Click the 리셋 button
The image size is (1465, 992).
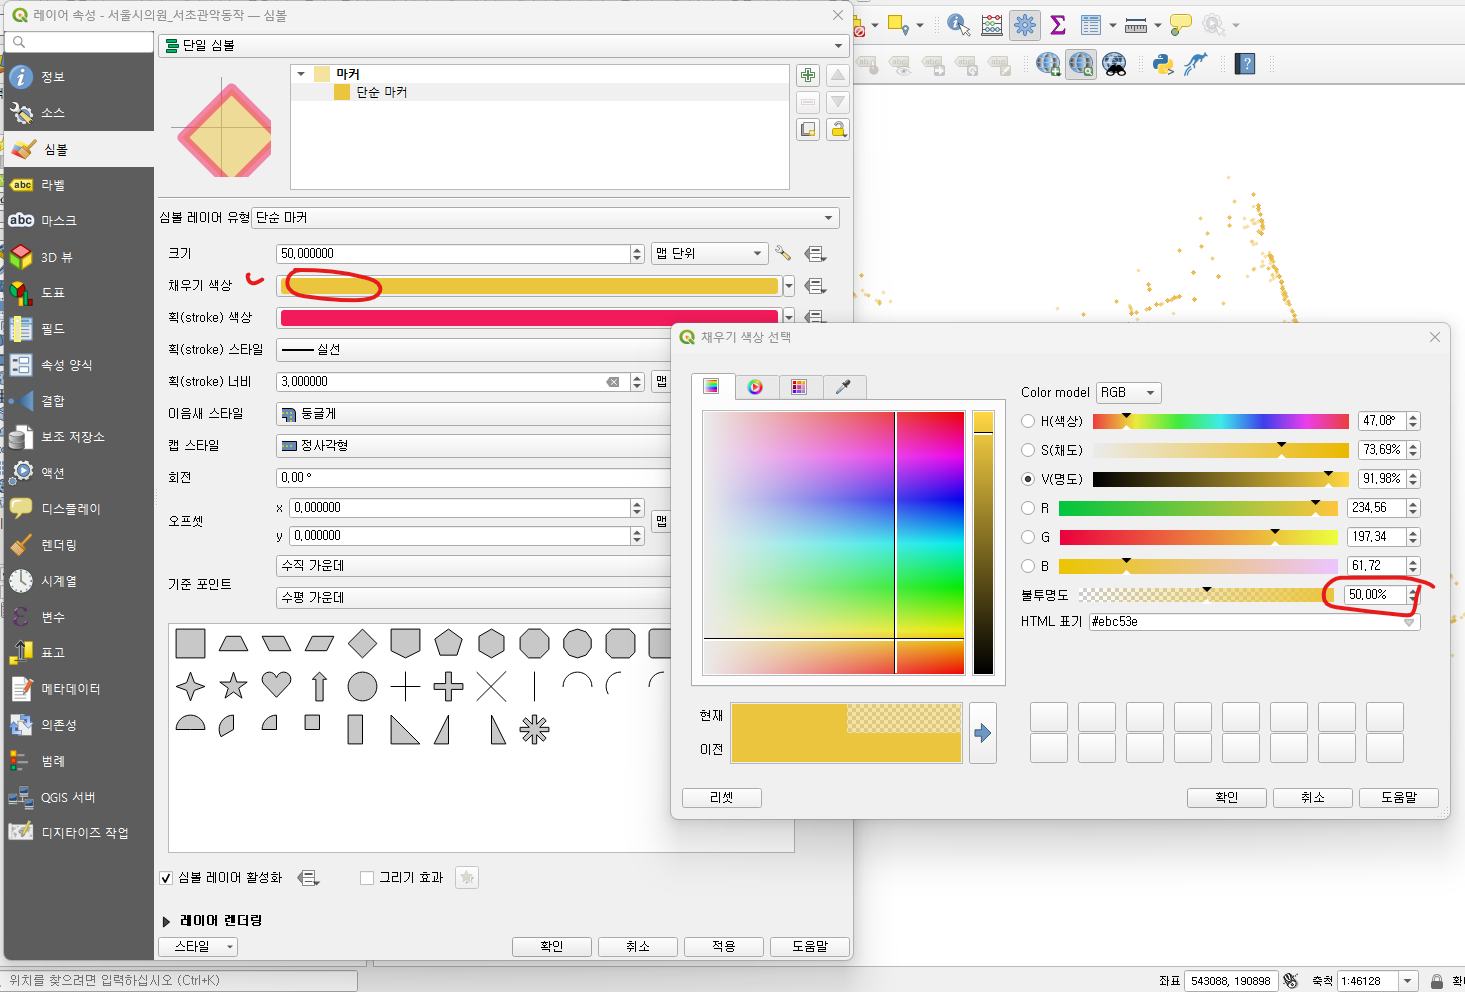point(722,798)
